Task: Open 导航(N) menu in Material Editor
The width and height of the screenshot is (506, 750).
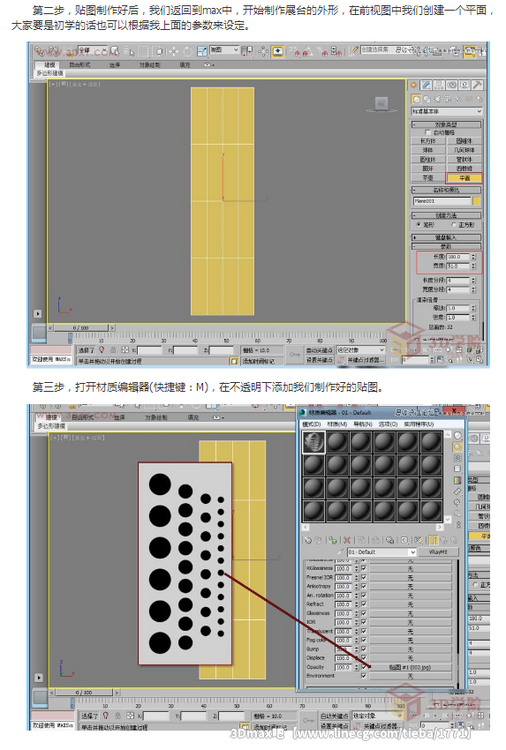Action: pyautogui.click(x=363, y=424)
